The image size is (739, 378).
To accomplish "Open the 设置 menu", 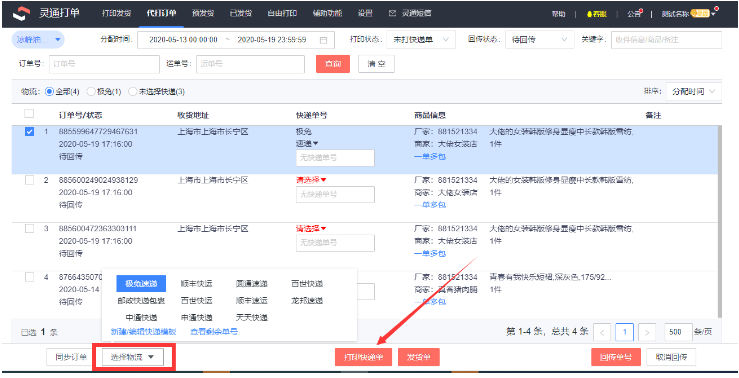I will click(365, 13).
